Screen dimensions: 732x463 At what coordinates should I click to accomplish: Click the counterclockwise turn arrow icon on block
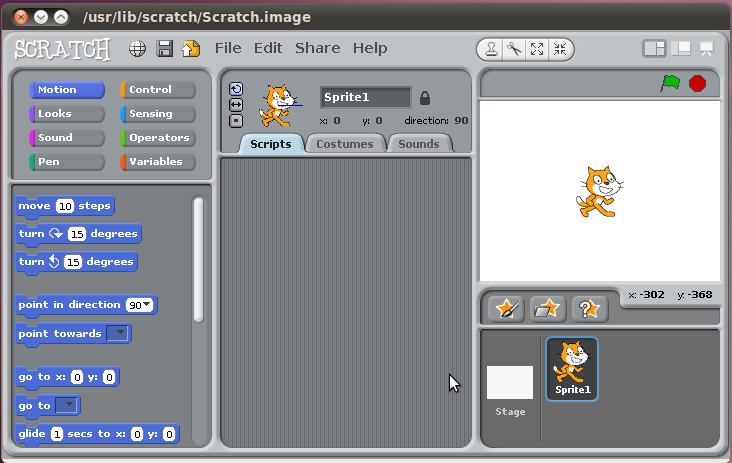point(54,261)
